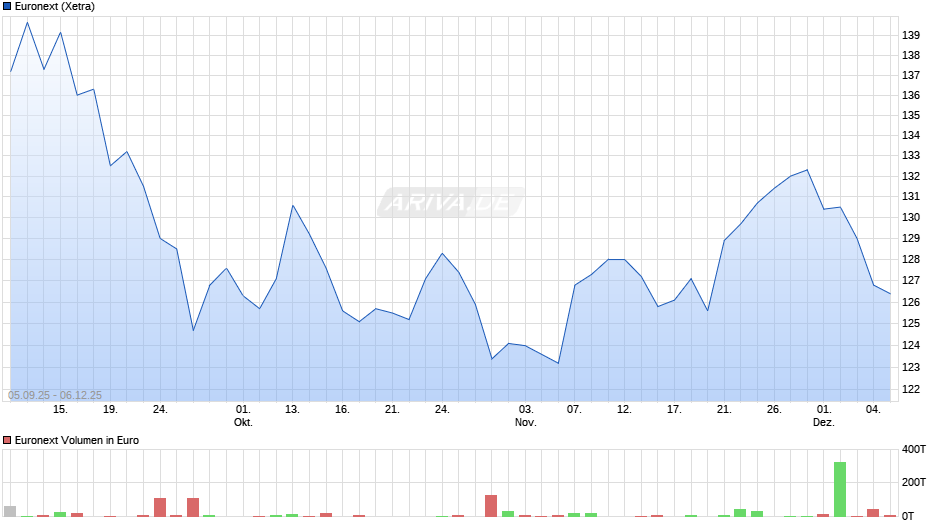Click the date label '15.'
The width and height of the screenshot is (940, 526).
pos(60,410)
